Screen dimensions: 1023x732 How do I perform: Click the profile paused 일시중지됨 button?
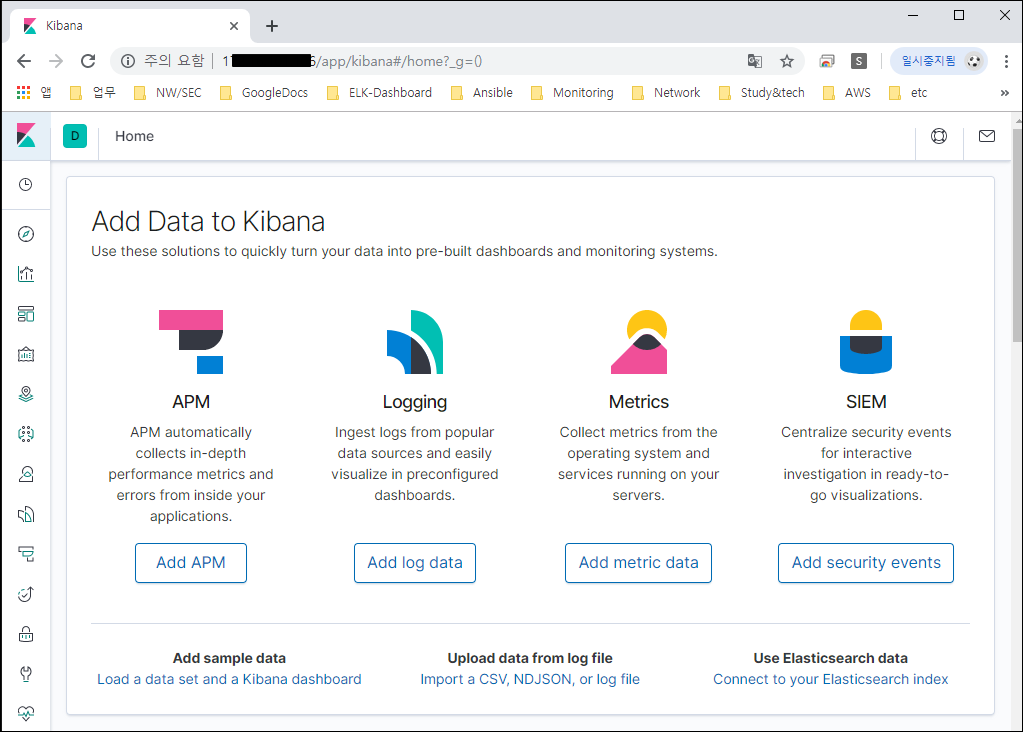click(939, 61)
